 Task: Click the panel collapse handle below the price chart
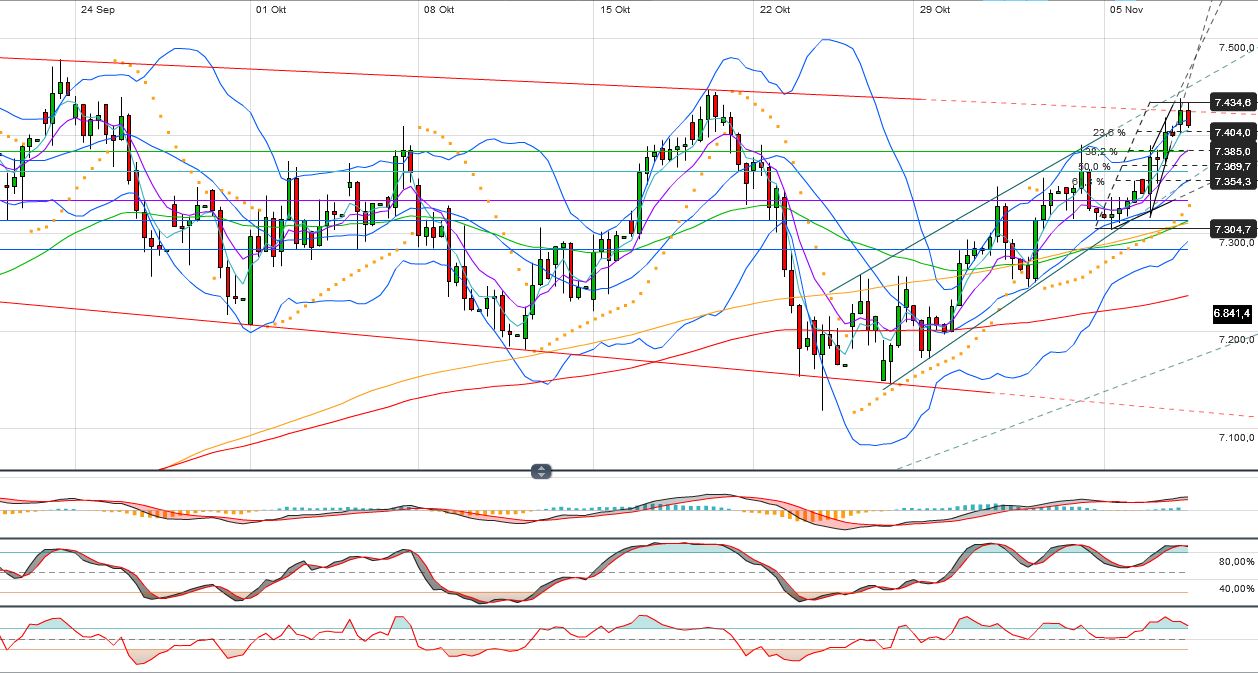click(541, 471)
